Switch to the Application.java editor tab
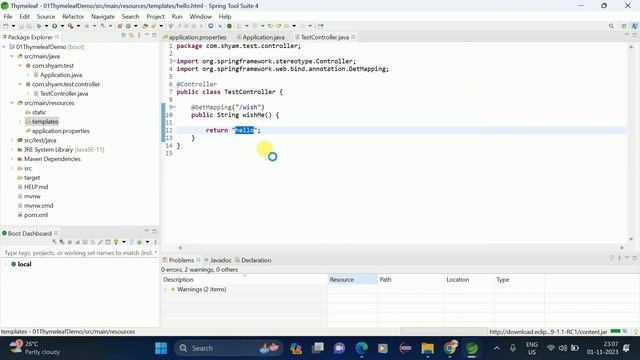 261,37
